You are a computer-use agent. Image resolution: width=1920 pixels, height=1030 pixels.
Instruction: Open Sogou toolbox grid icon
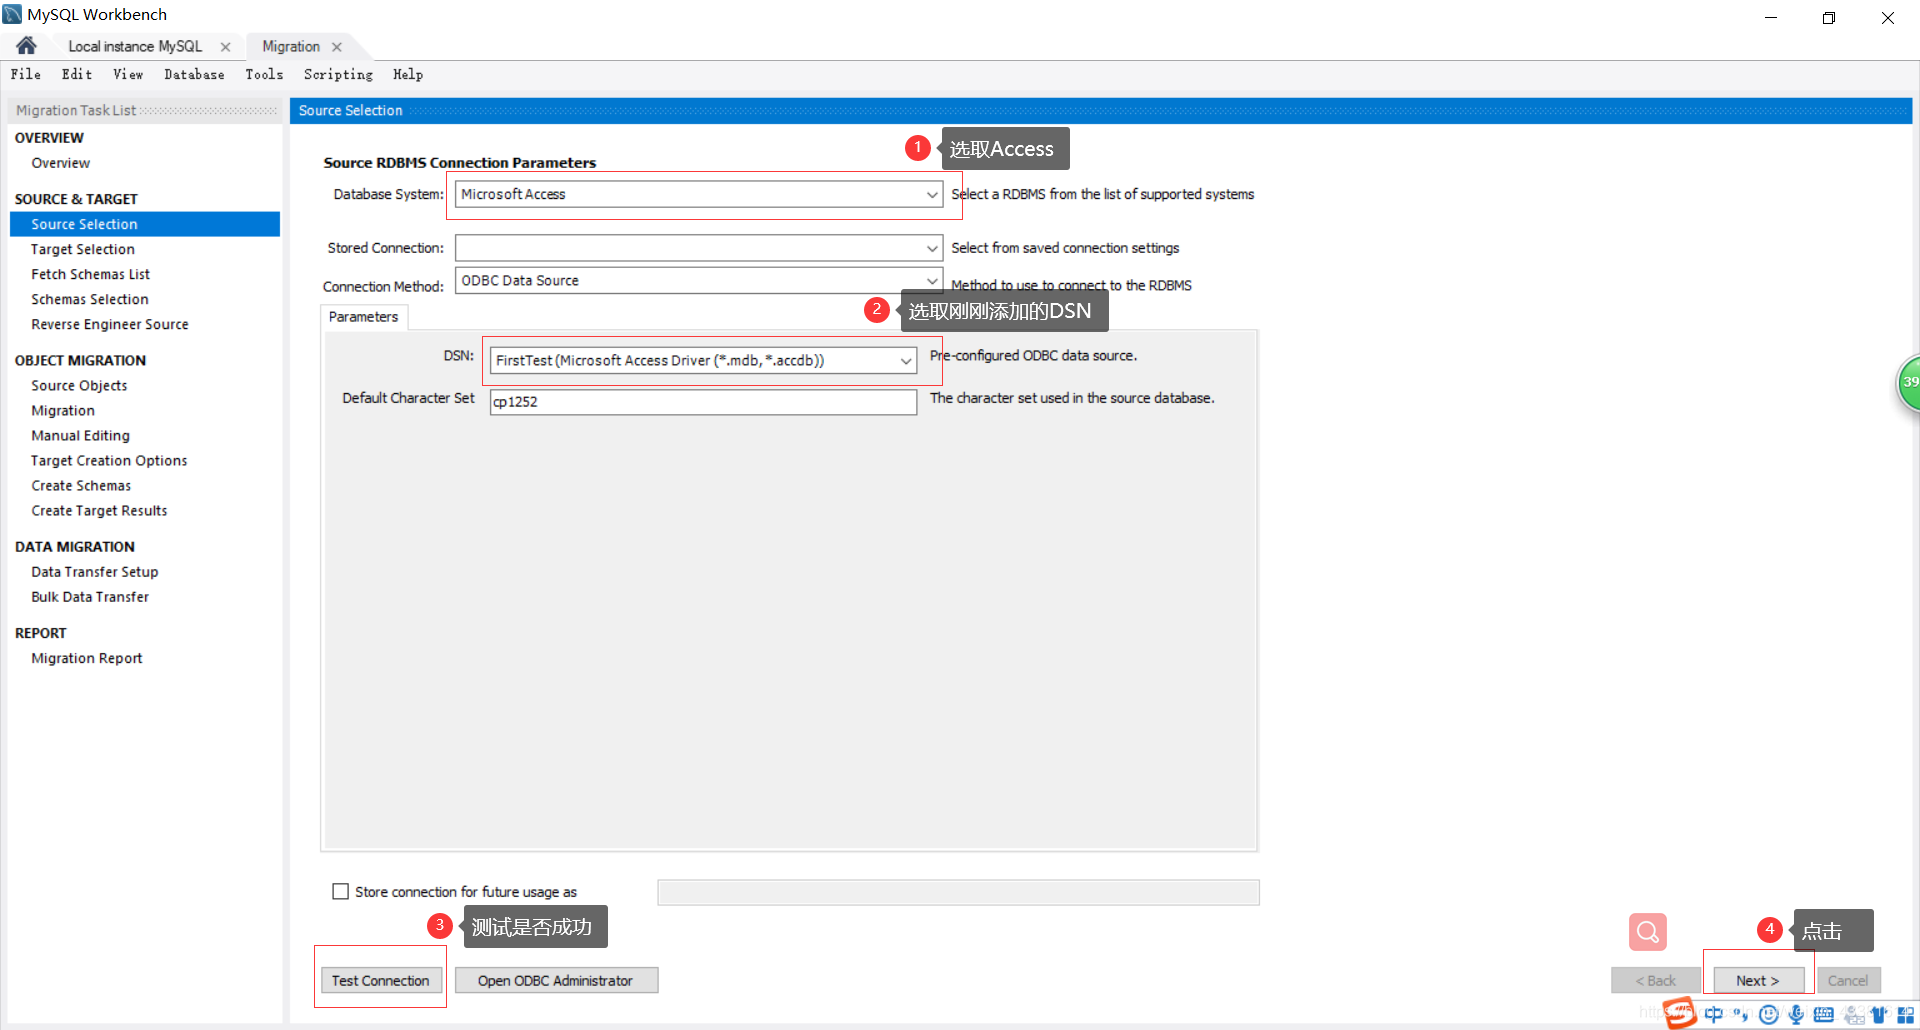[1906, 1014]
